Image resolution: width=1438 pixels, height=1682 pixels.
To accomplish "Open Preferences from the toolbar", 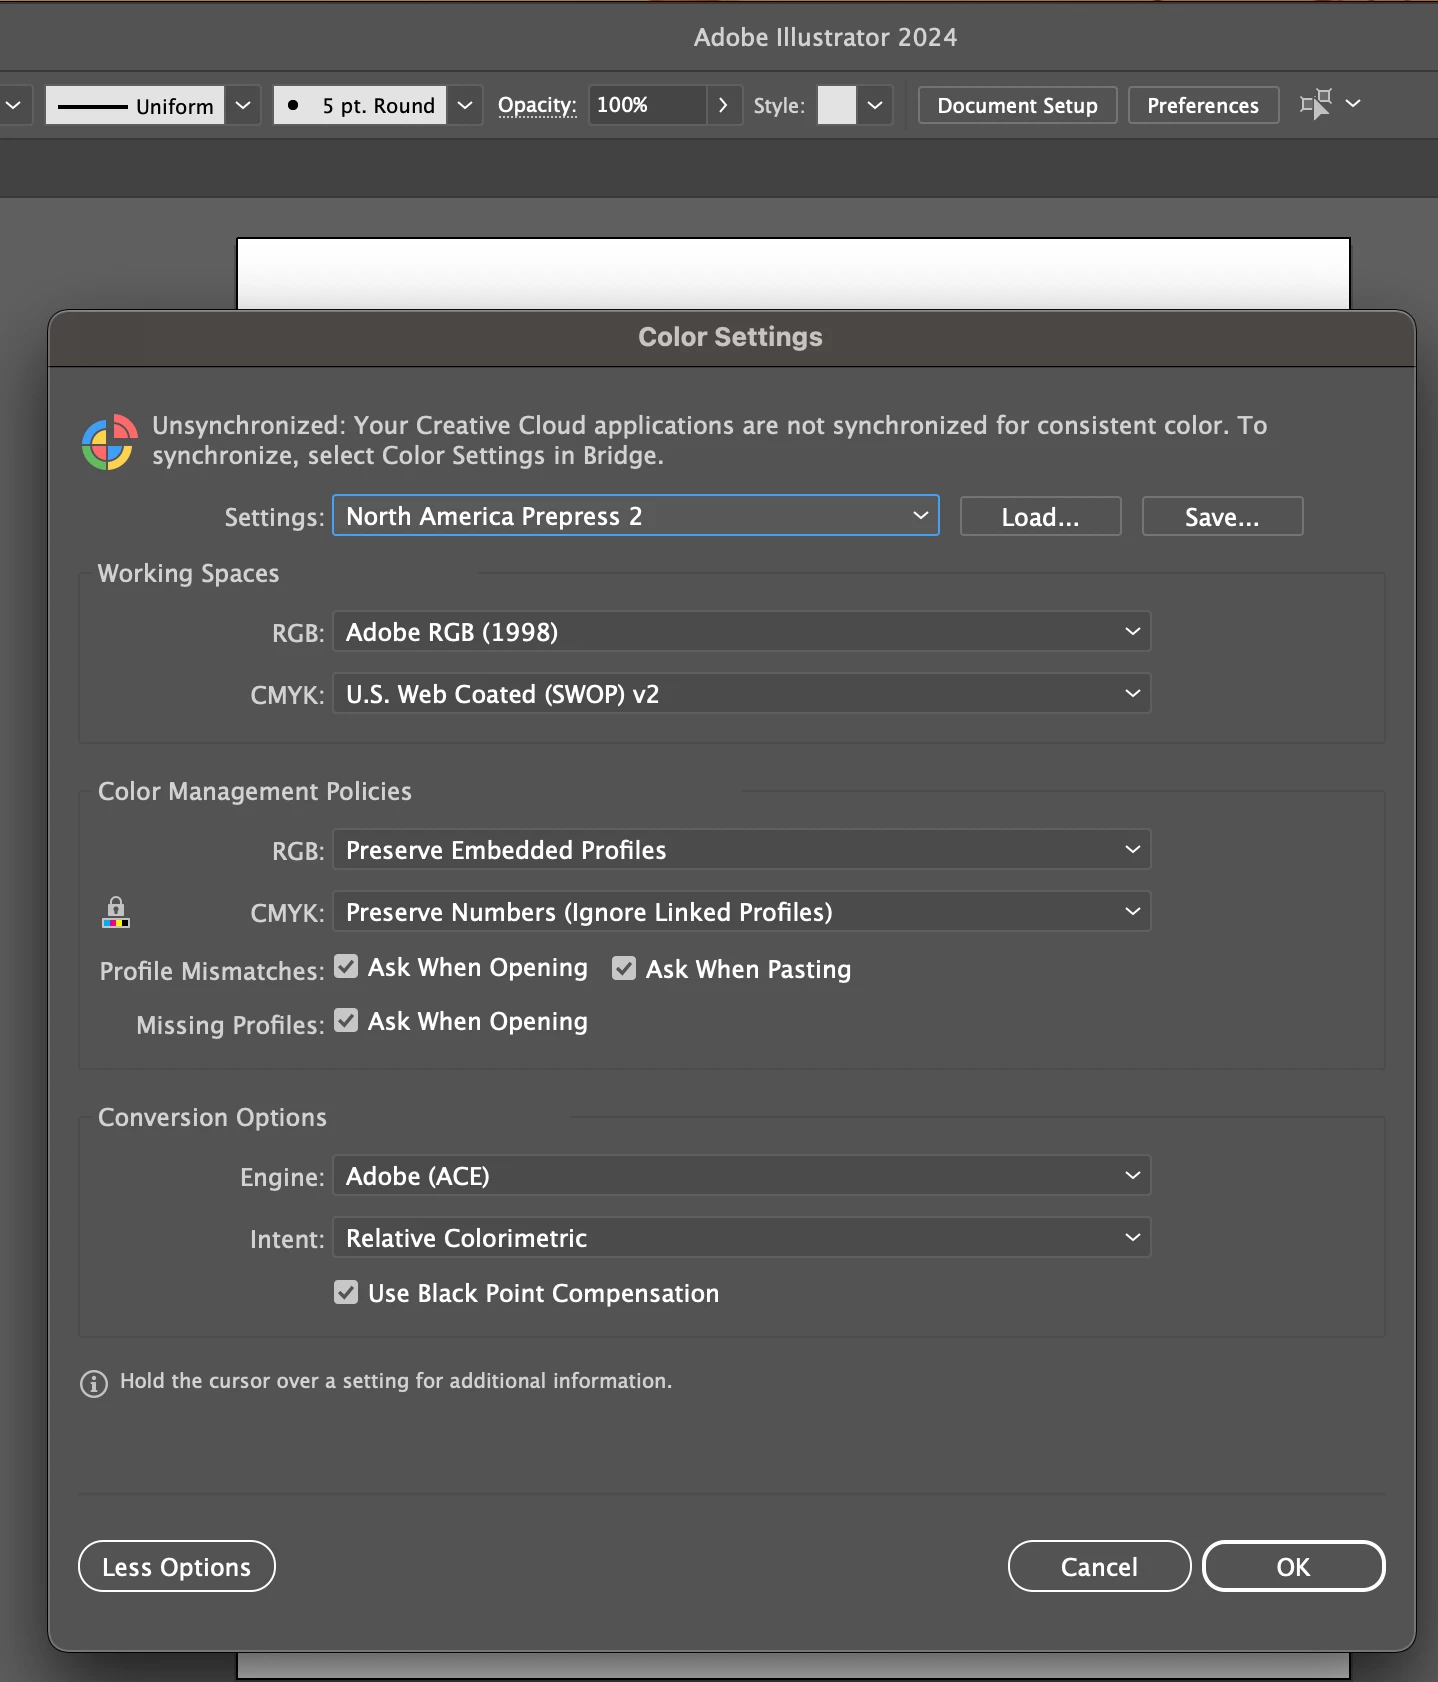I will tap(1204, 105).
